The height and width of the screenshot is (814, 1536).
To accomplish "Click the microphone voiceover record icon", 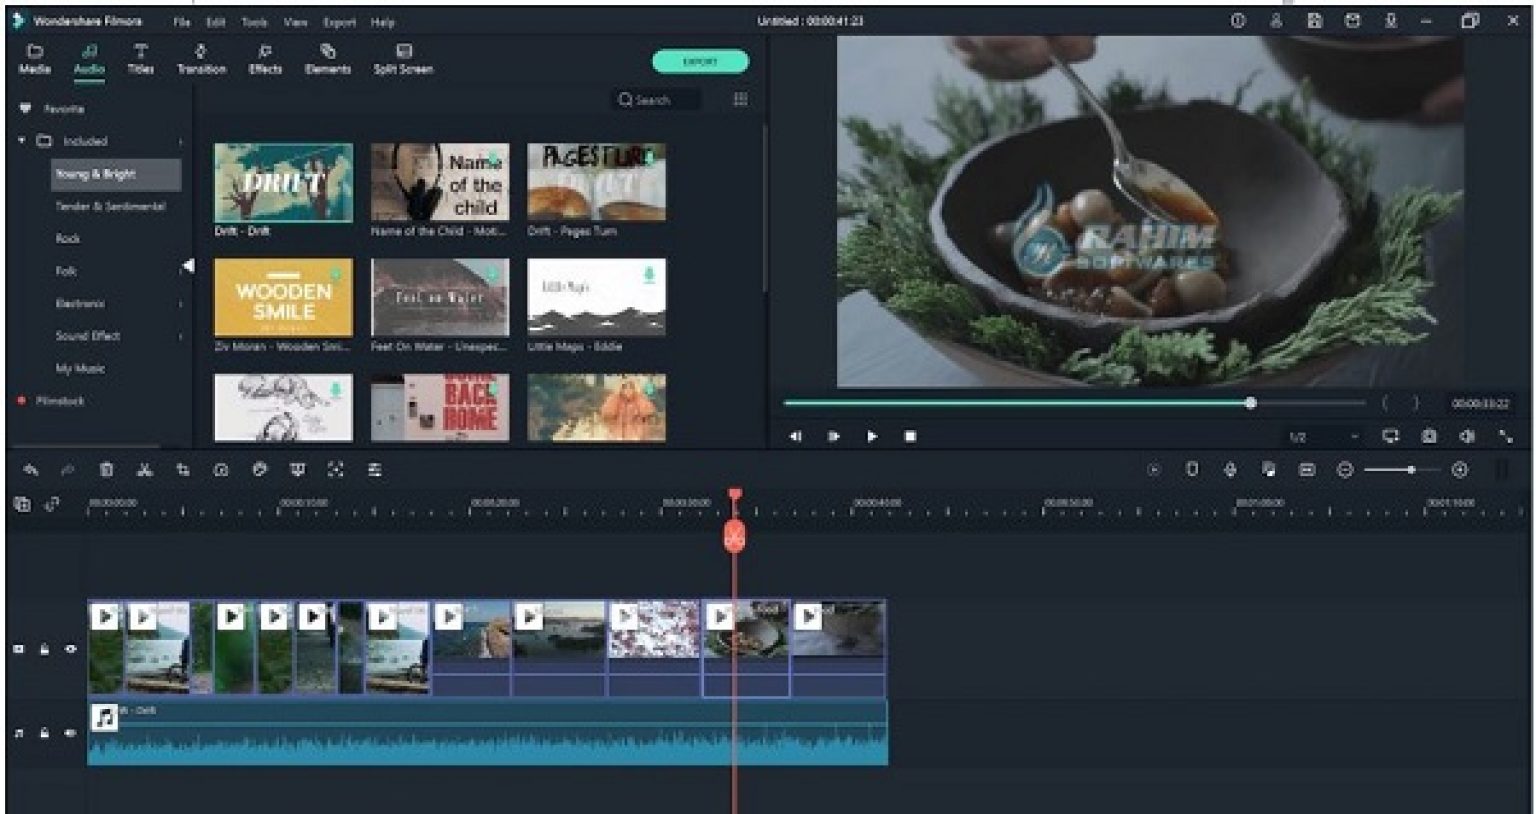I will [1230, 470].
